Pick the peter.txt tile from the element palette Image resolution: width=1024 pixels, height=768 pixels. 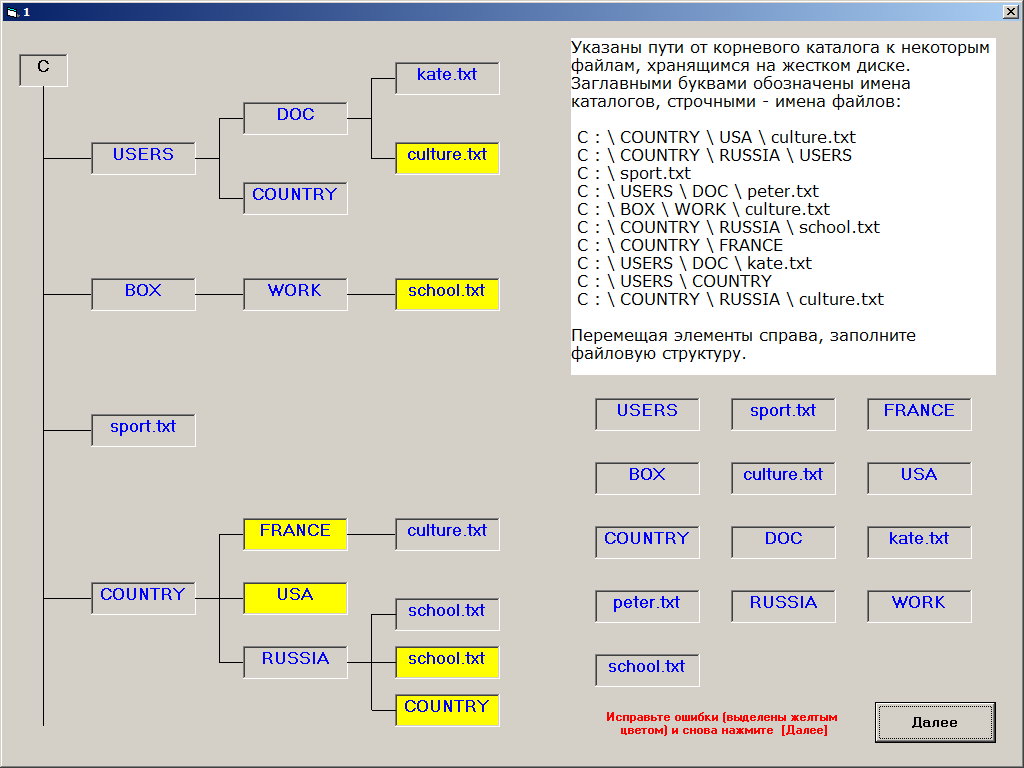[647, 606]
